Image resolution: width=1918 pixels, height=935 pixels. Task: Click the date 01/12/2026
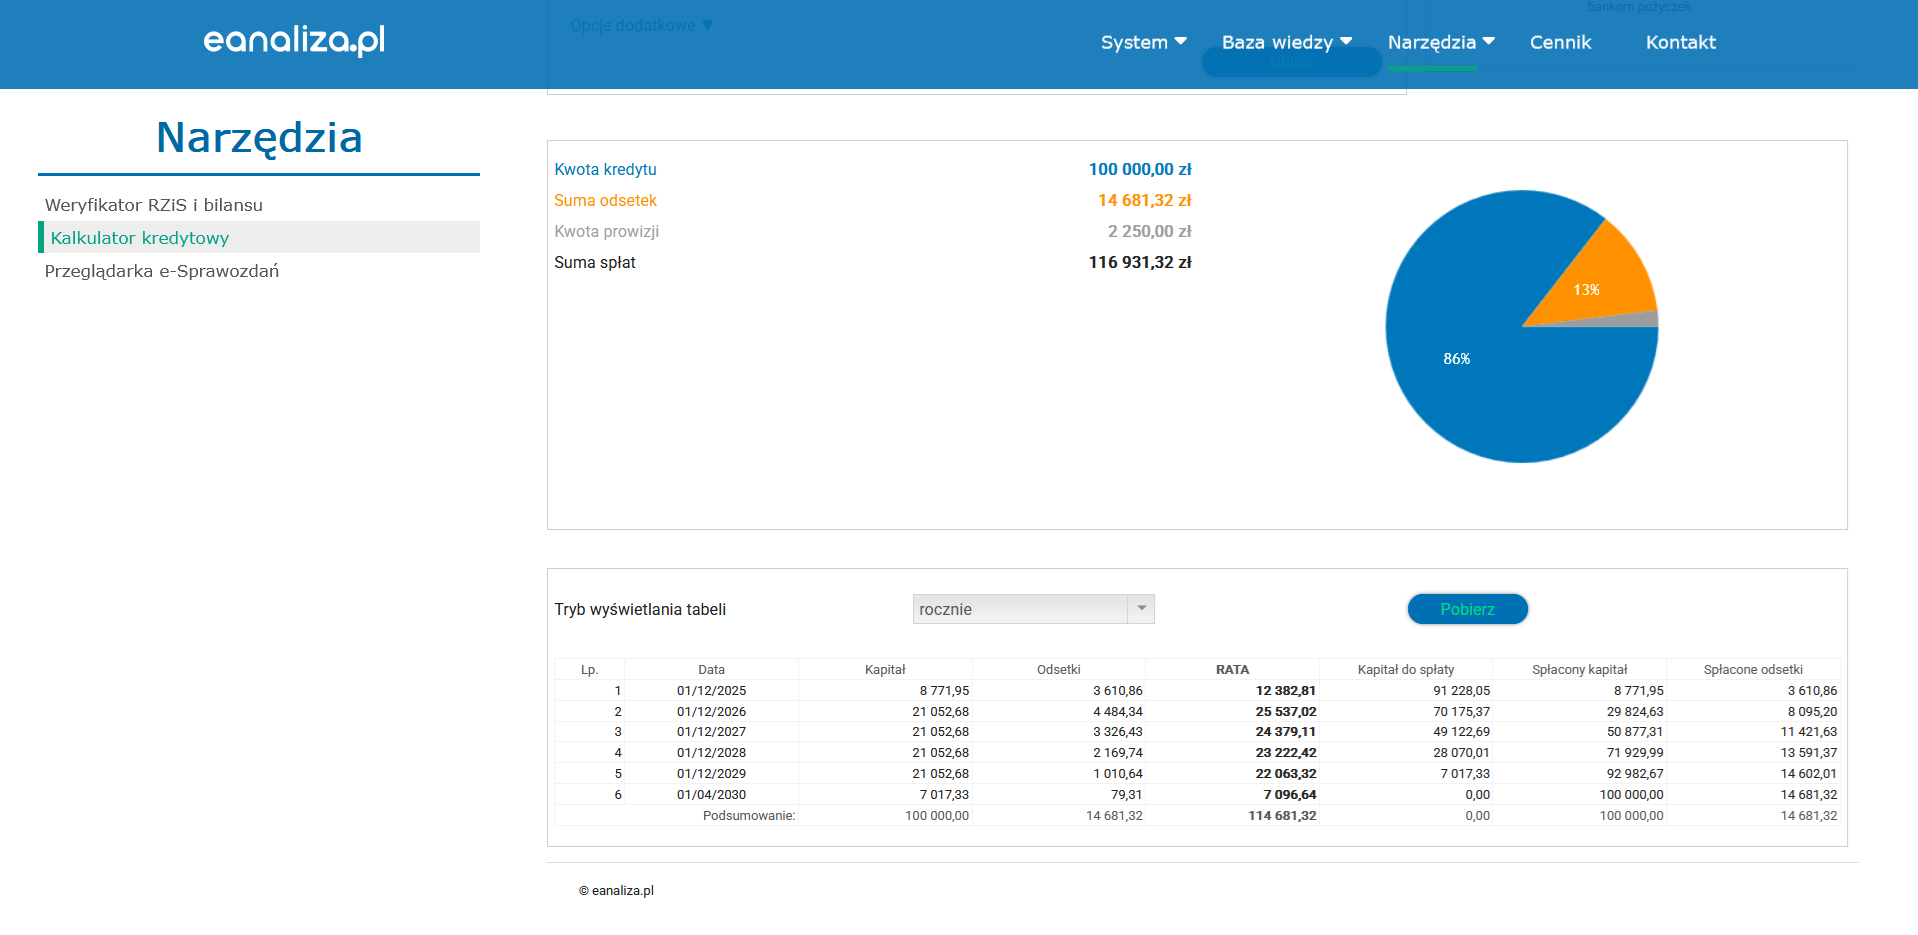coord(711,712)
